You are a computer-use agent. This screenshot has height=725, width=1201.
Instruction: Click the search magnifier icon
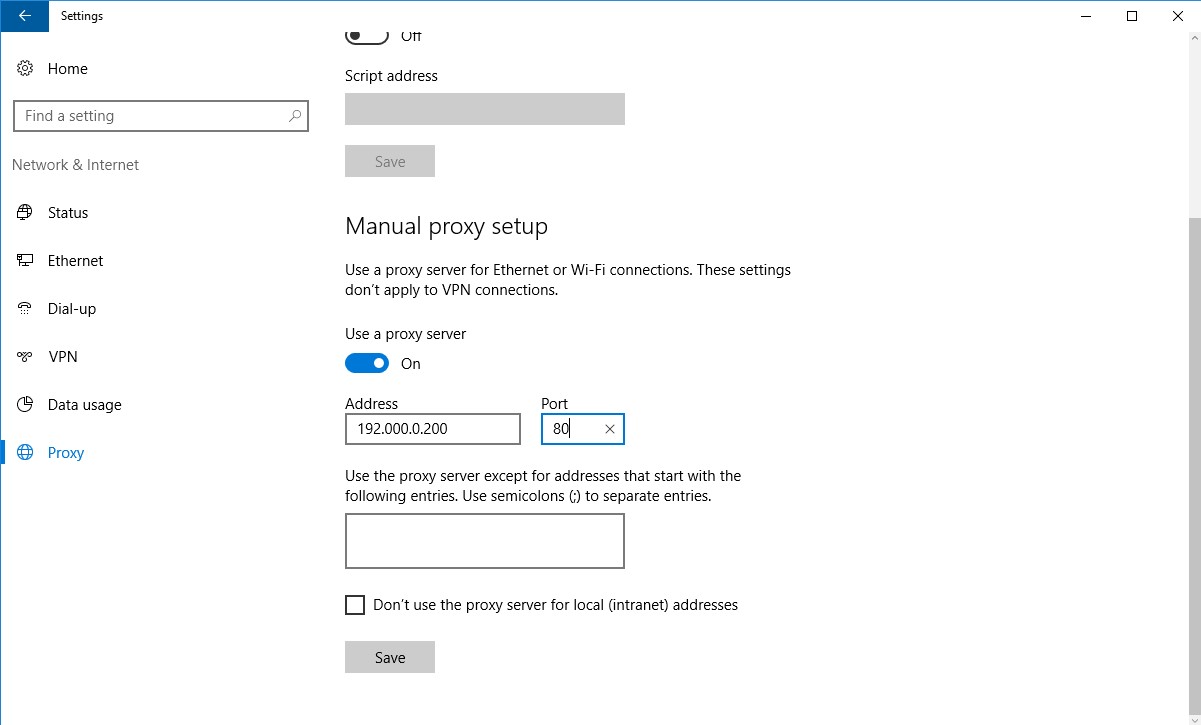[x=295, y=116]
